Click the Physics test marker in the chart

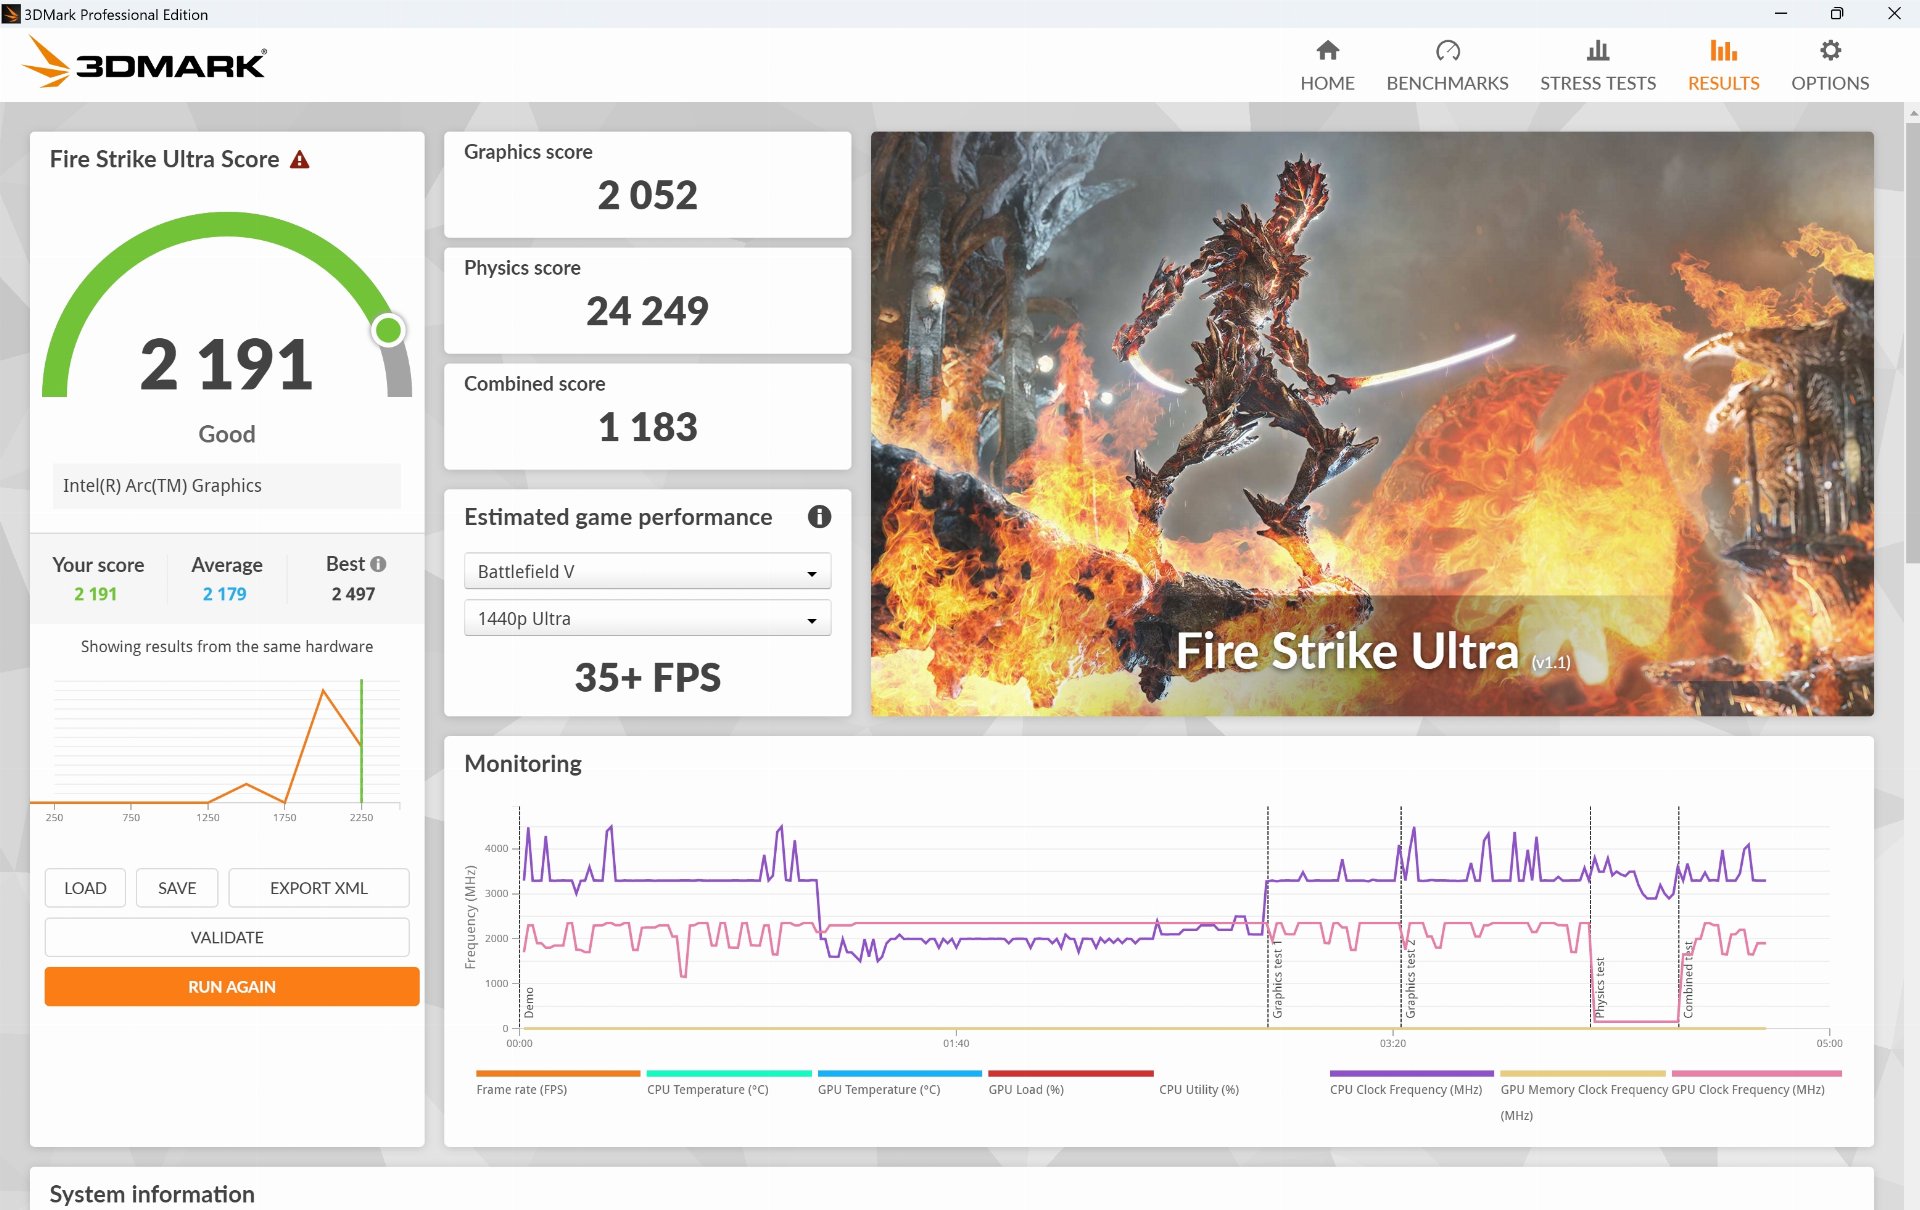pyautogui.click(x=1599, y=988)
